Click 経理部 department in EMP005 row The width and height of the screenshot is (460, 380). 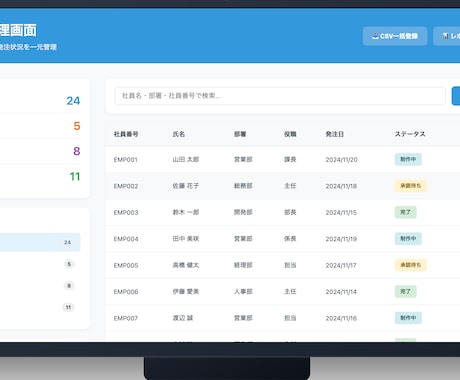coord(243,265)
